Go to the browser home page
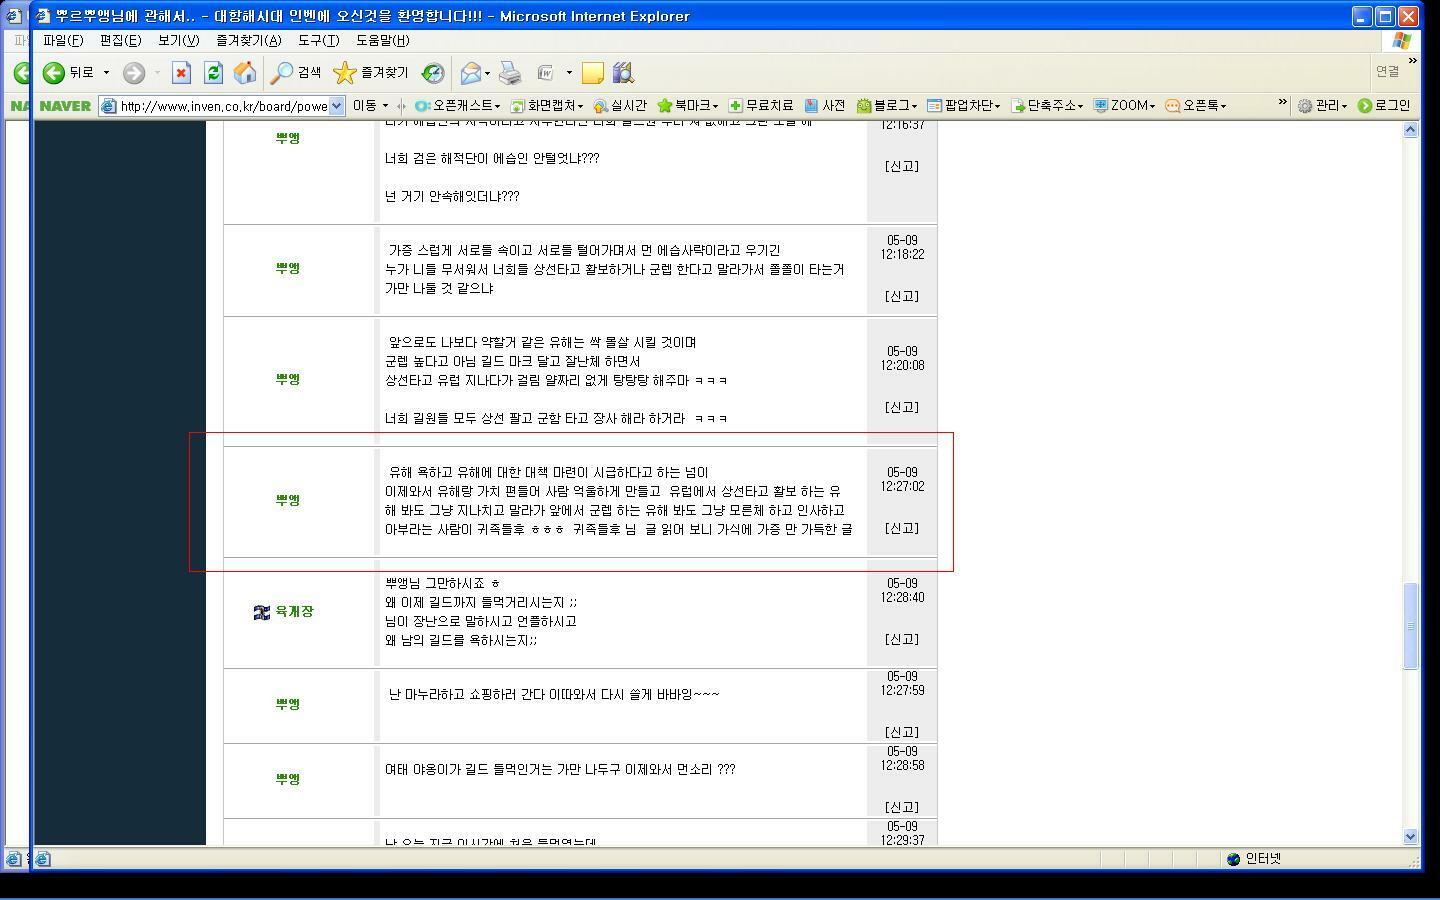The width and height of the screenshot is (1440, 900). tap(243, 72)
